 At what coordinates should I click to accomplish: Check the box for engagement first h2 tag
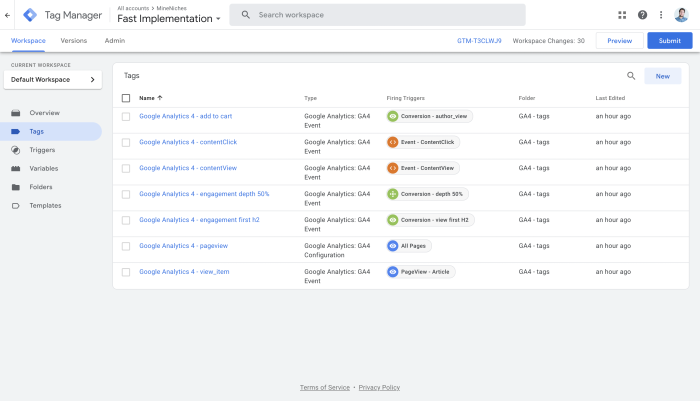point(126,220)
